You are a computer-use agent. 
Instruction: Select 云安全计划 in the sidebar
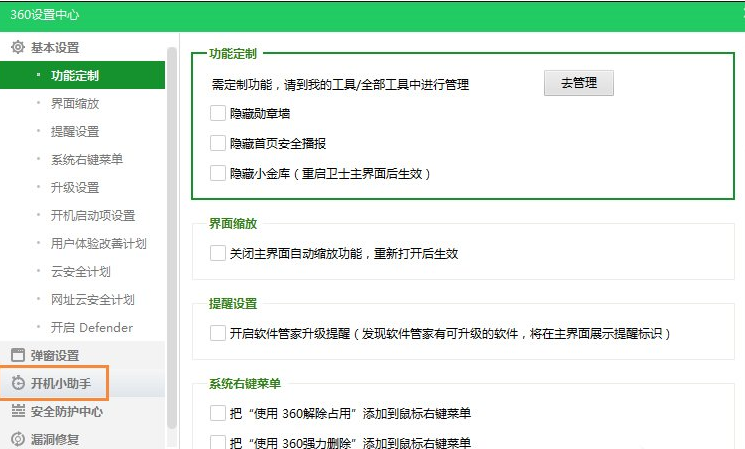[x=83, y=271]
